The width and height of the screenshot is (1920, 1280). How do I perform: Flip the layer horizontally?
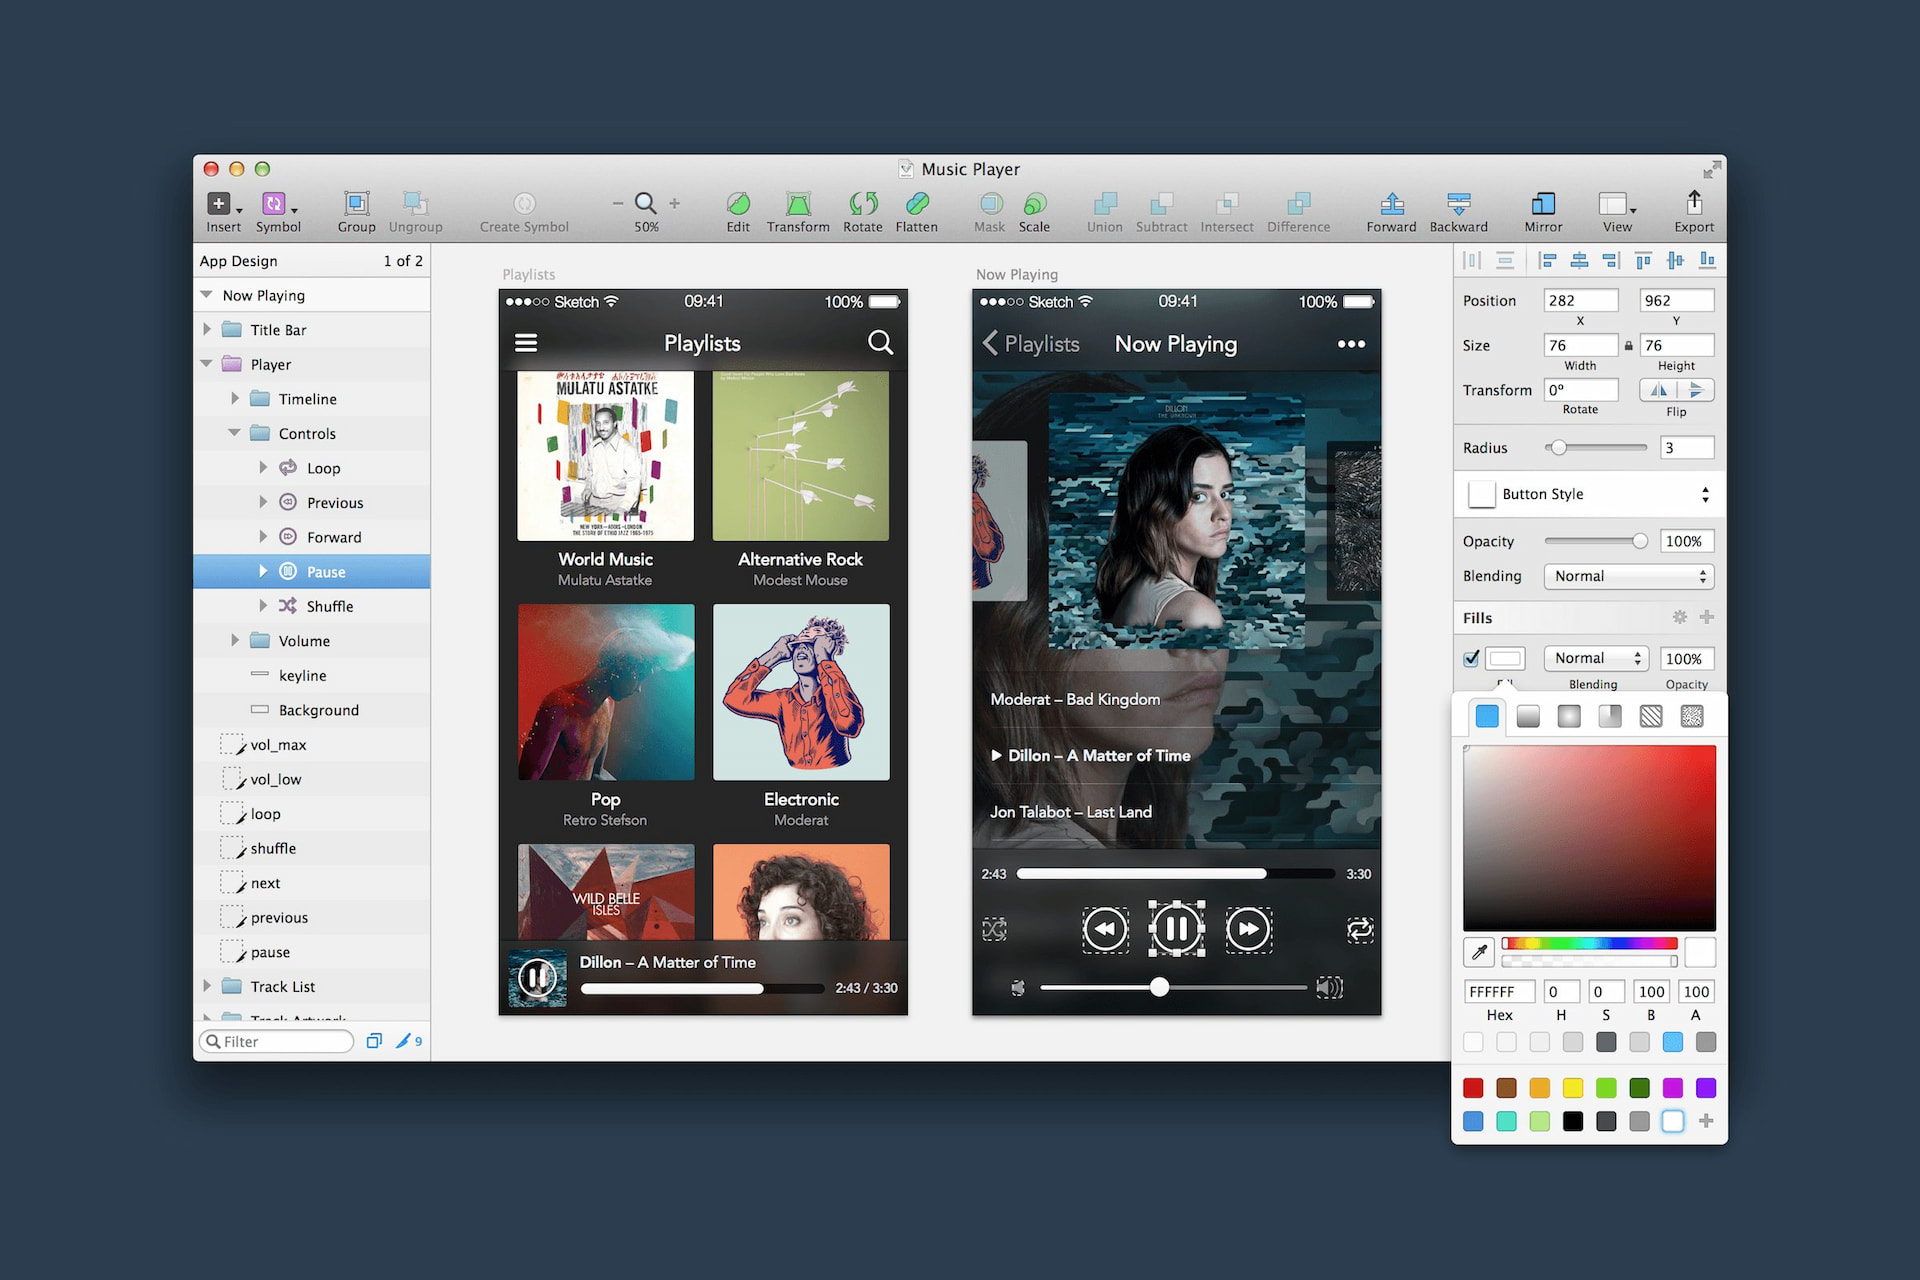(1659, 390)
